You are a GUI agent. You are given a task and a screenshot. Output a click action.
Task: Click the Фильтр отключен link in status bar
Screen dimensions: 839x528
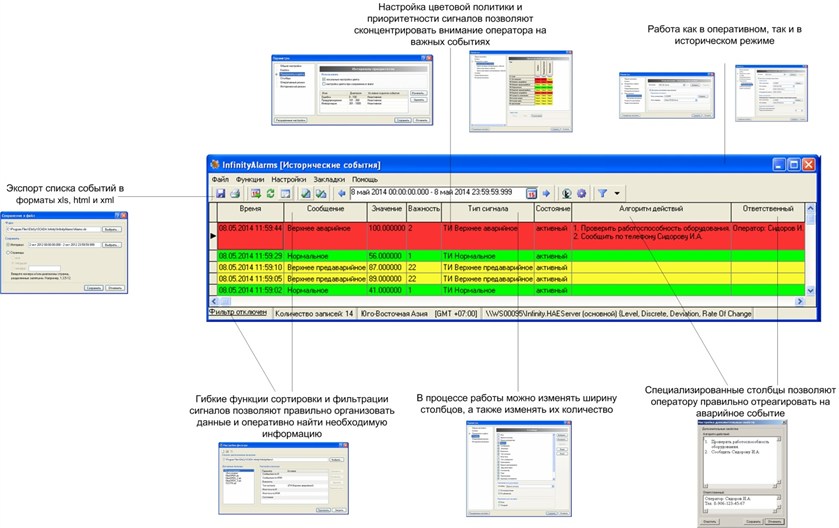click(x=238, y=313)
